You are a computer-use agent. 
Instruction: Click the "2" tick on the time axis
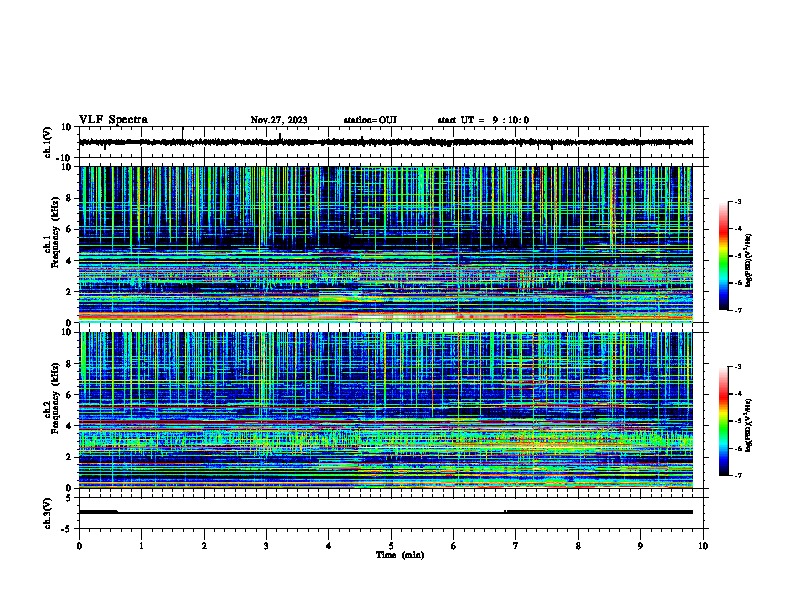[x=204, y=546]
